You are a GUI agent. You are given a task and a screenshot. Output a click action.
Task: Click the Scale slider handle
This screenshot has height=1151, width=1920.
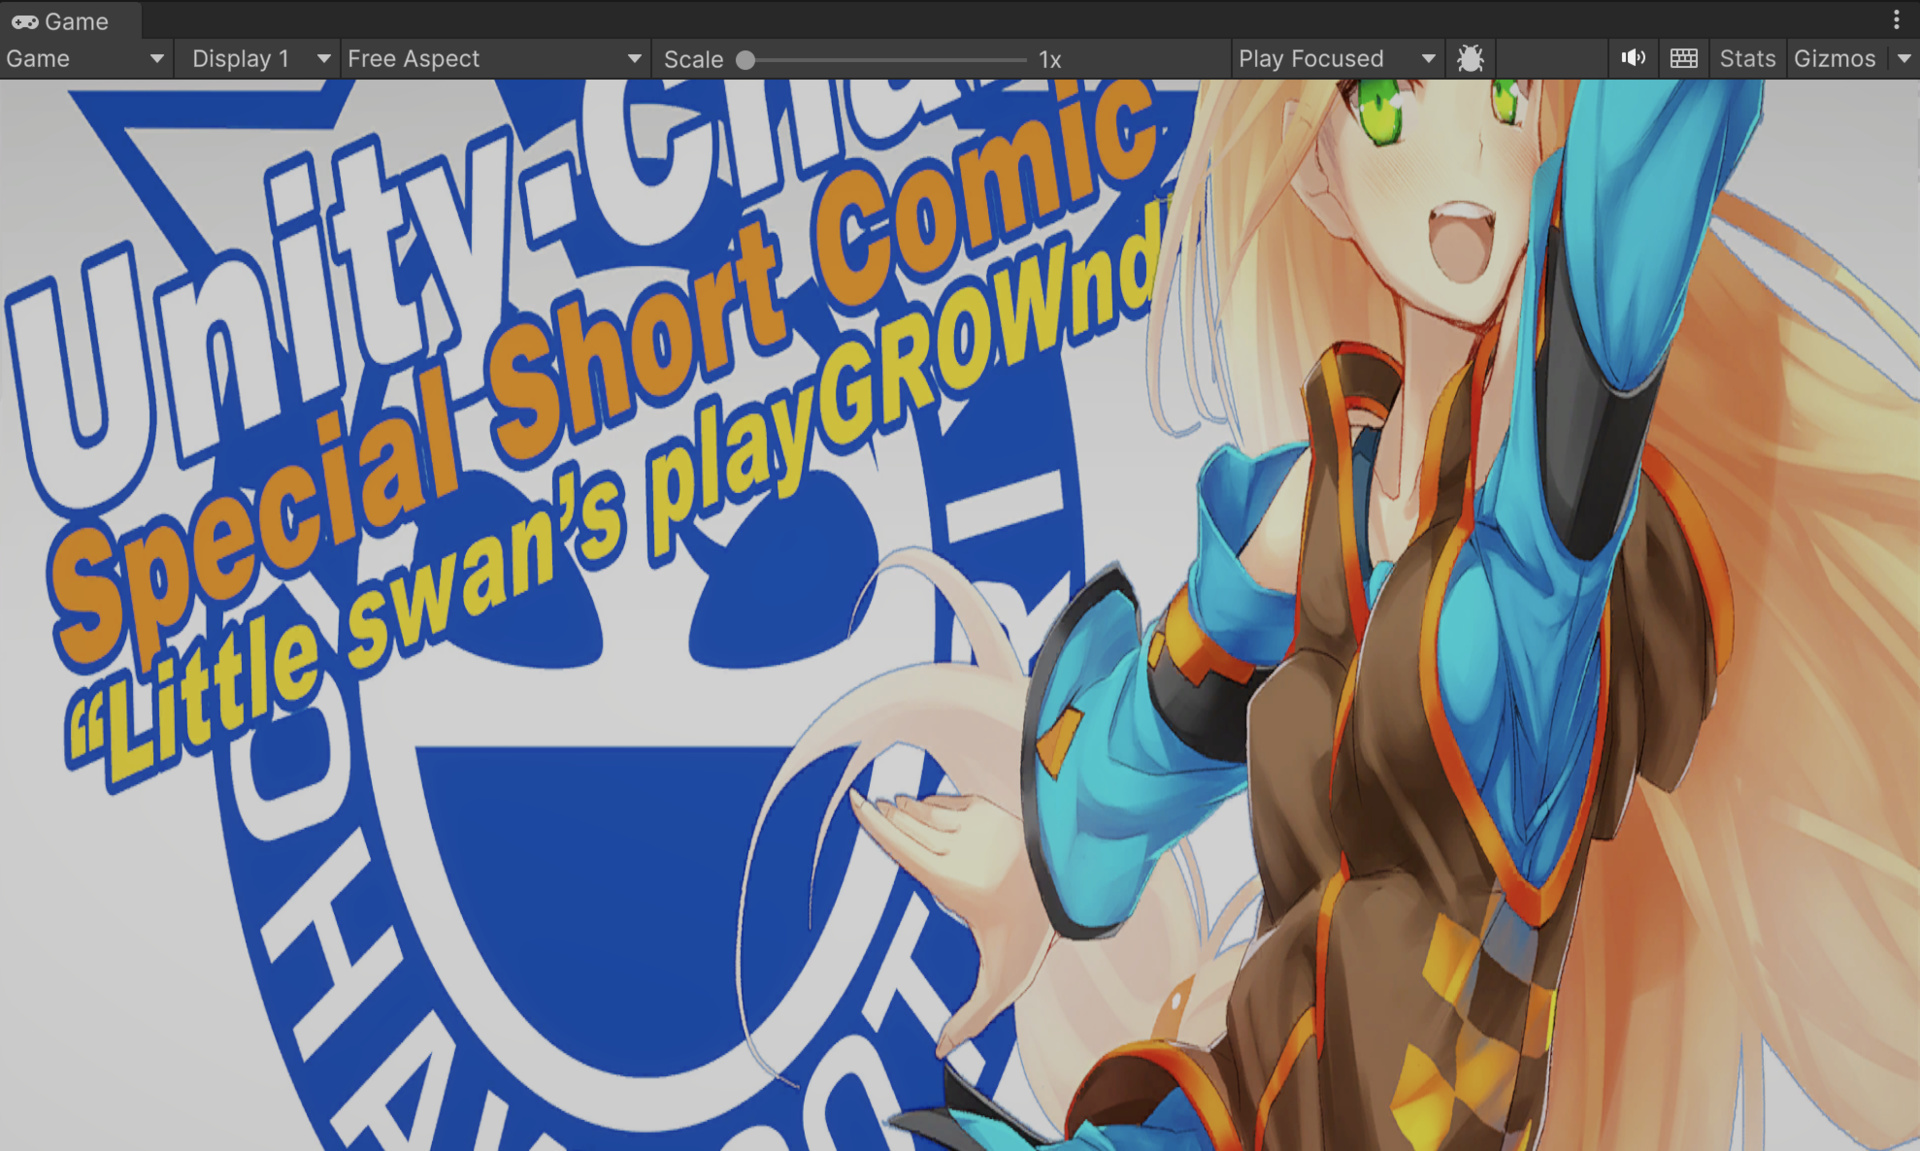click(x=745, y=60)
